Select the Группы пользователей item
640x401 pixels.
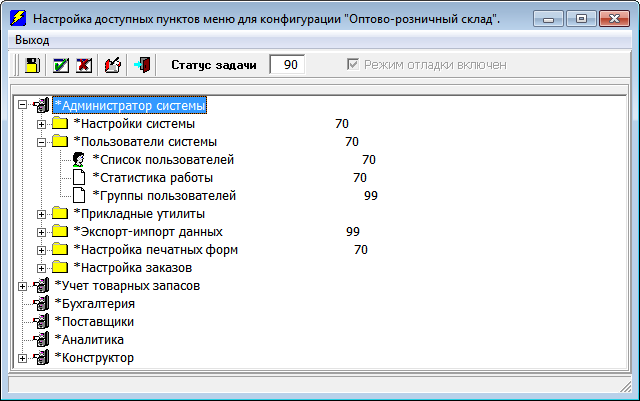(x=163, y=196)
